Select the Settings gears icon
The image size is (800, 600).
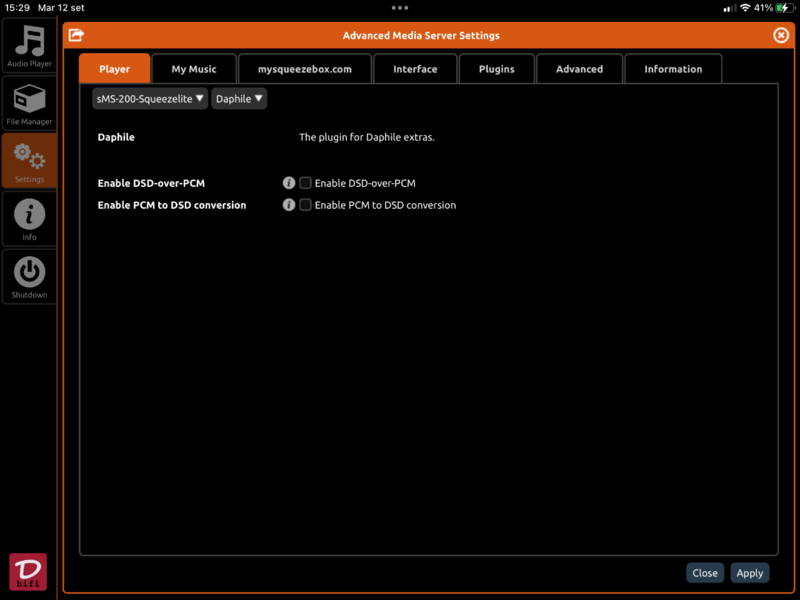click(x=29, y=161)
